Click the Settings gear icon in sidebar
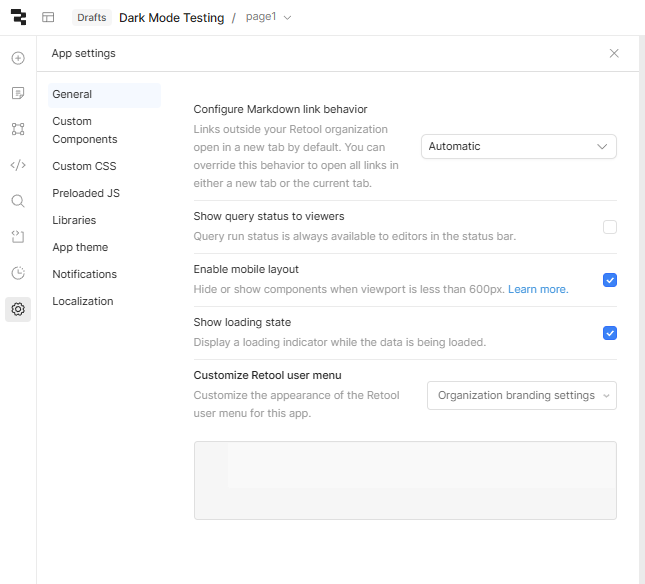The image size is (645, 584). (x=18, y=309)
